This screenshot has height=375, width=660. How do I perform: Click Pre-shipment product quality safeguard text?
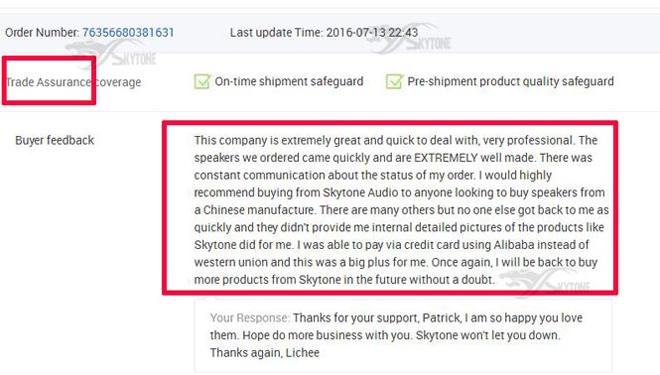(510, 81)
